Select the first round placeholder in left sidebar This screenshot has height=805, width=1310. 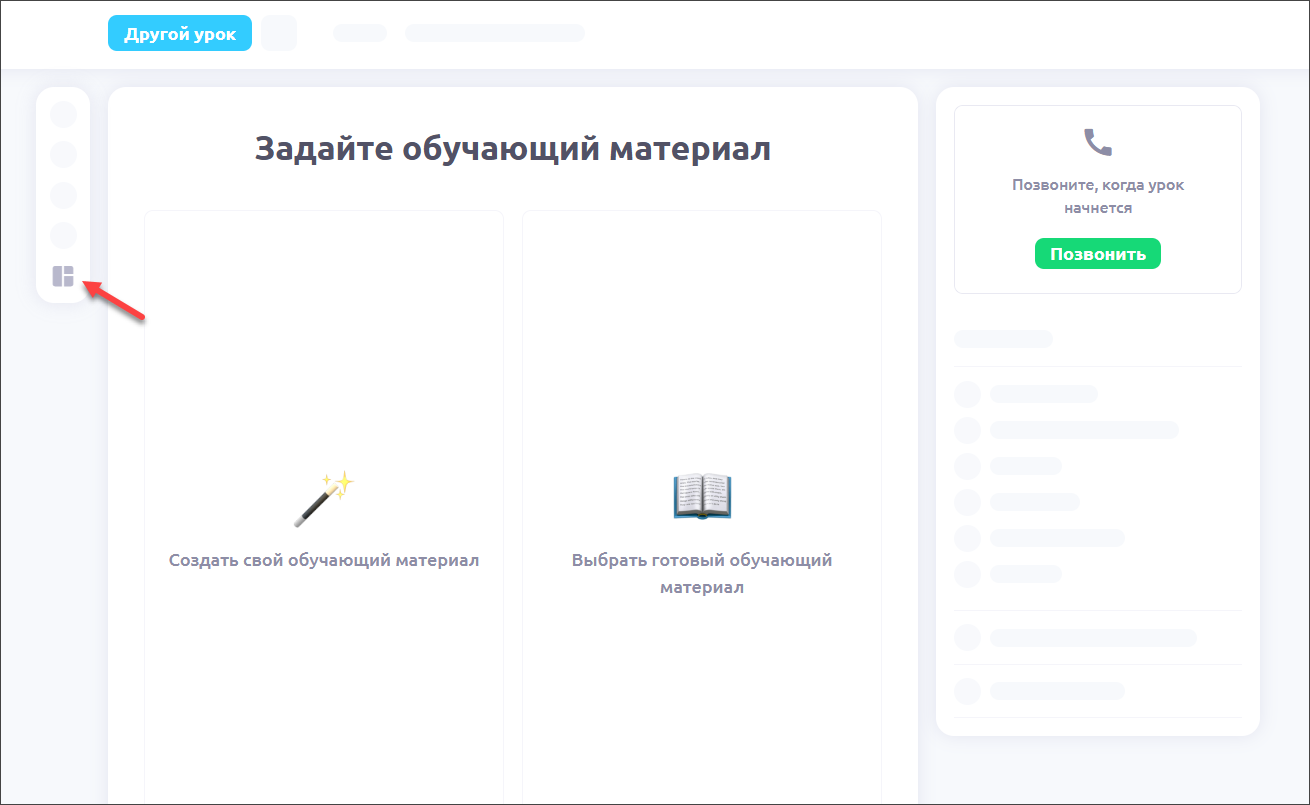click(x=63, y=114)
